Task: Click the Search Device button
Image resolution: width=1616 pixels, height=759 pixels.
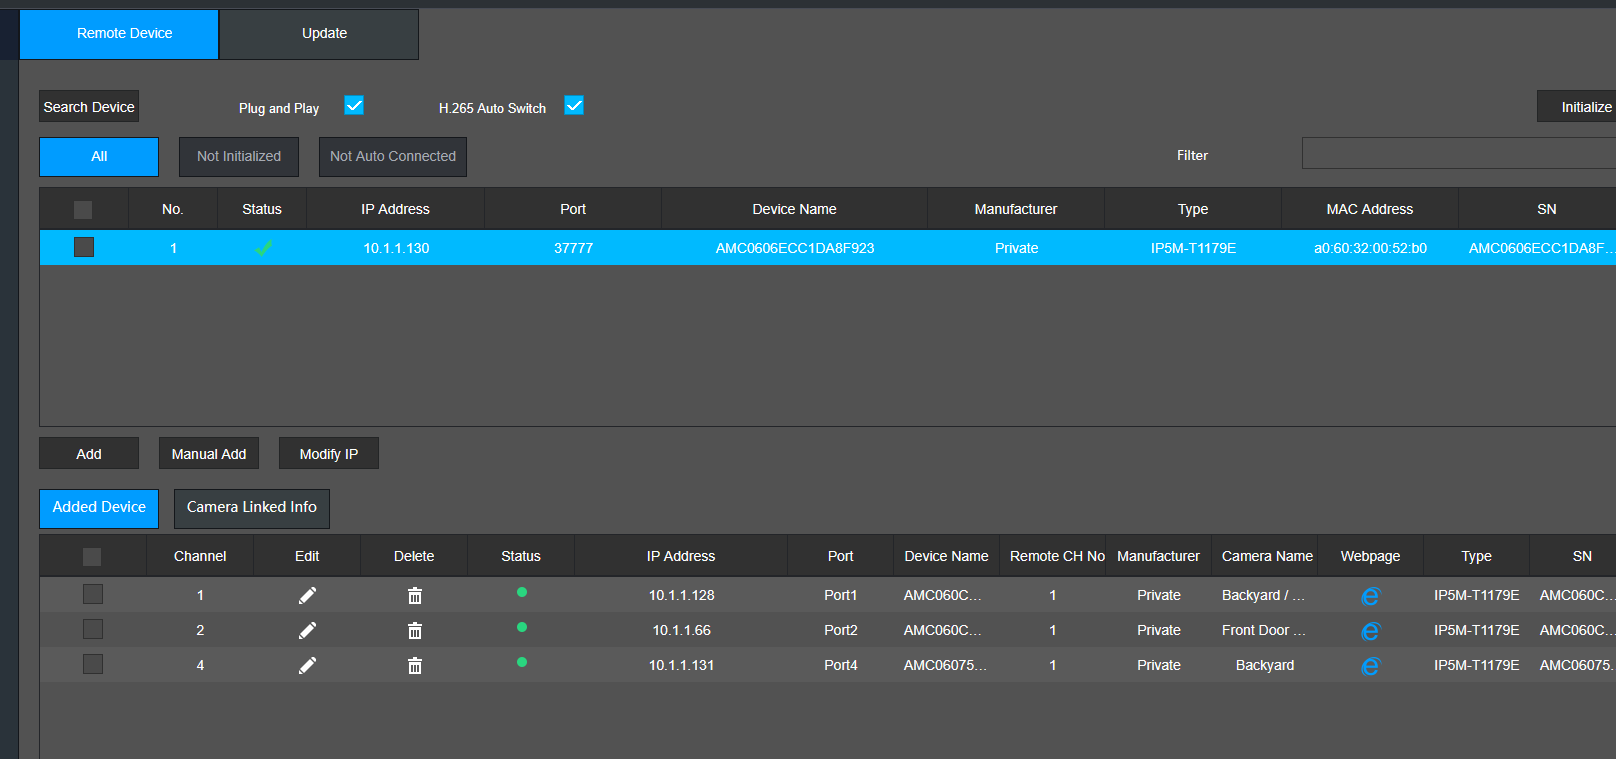Action: [x=89, y=107]
